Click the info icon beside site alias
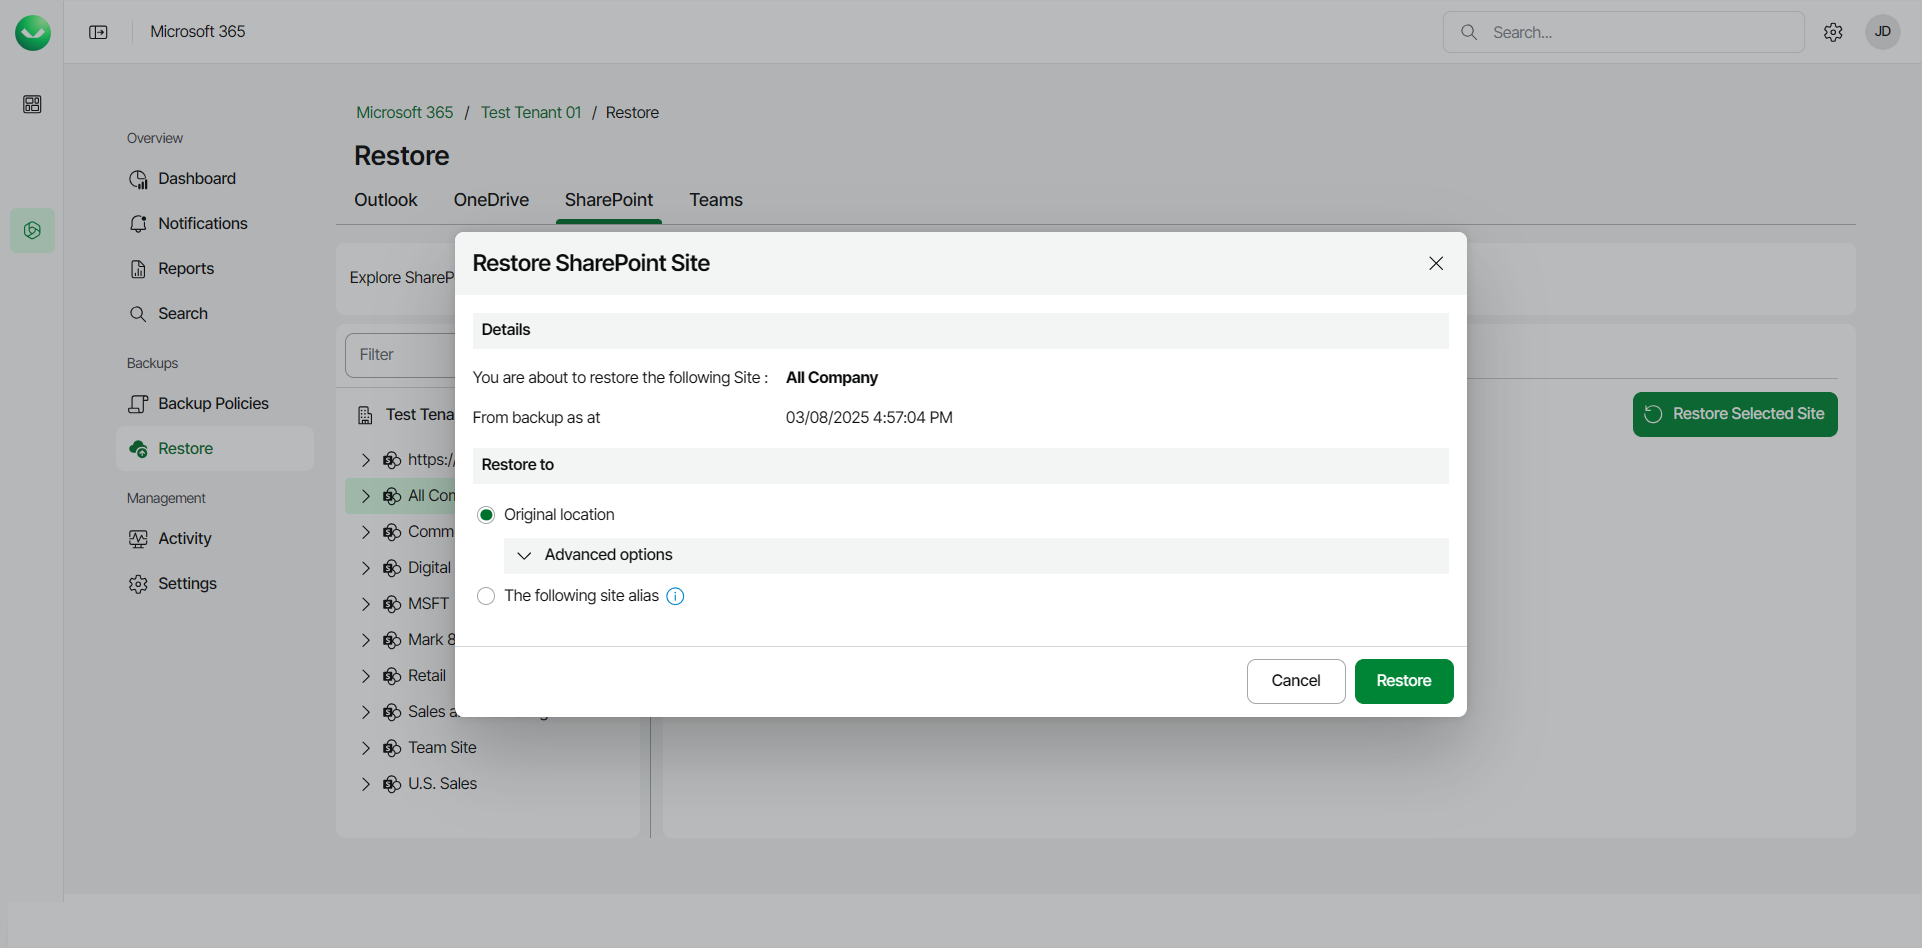1922x948 pixels. 676,597
